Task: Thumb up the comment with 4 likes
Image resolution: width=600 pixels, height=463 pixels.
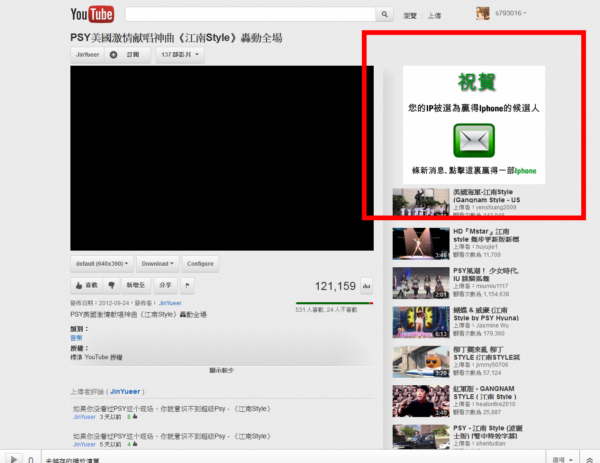Action: [x=135, y=444]
